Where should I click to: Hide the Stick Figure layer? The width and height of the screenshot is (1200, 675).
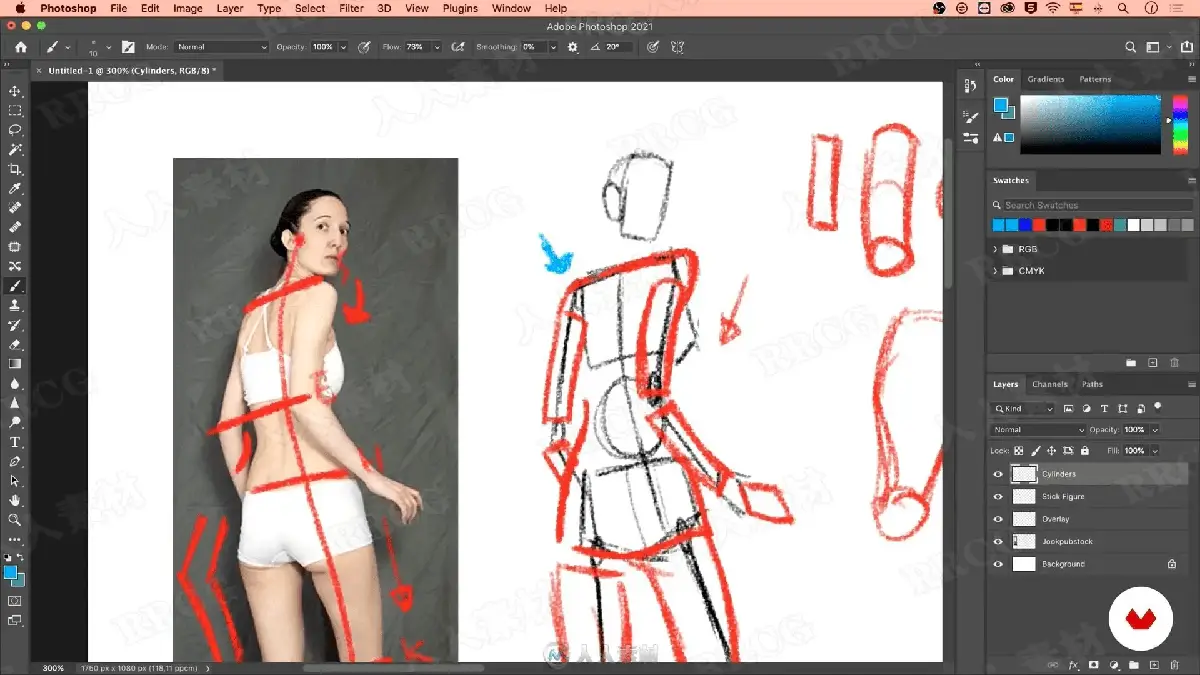[997, 496]
